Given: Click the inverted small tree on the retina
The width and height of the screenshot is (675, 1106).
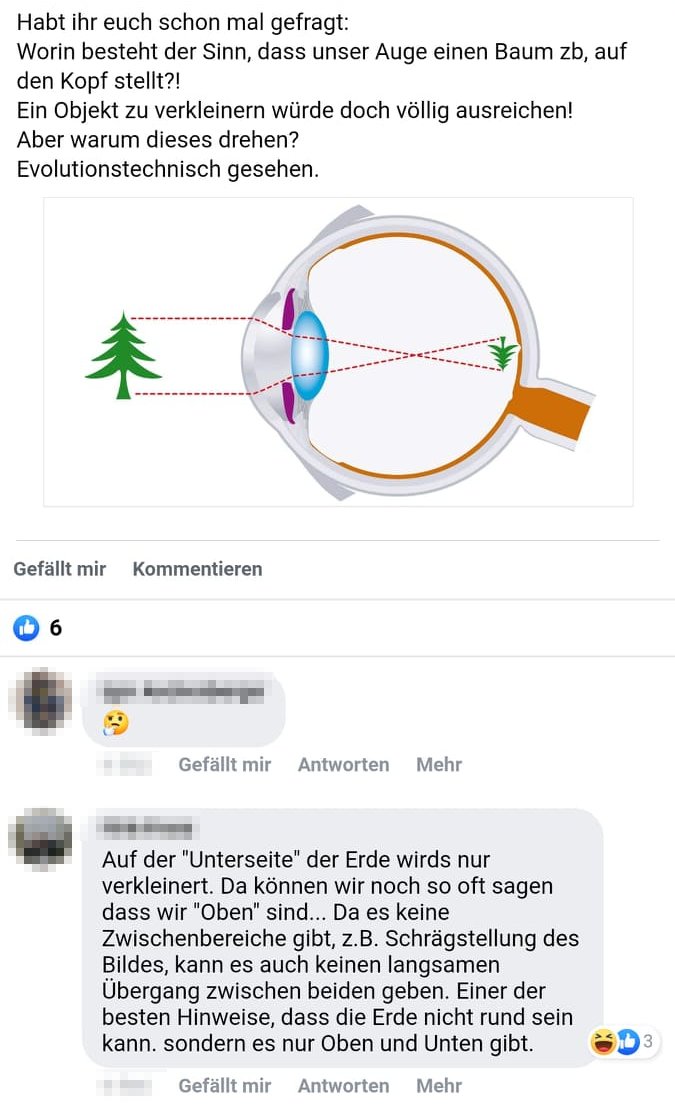Looking at the screenshot, I should pyautogui.click(x=504, y=353).
